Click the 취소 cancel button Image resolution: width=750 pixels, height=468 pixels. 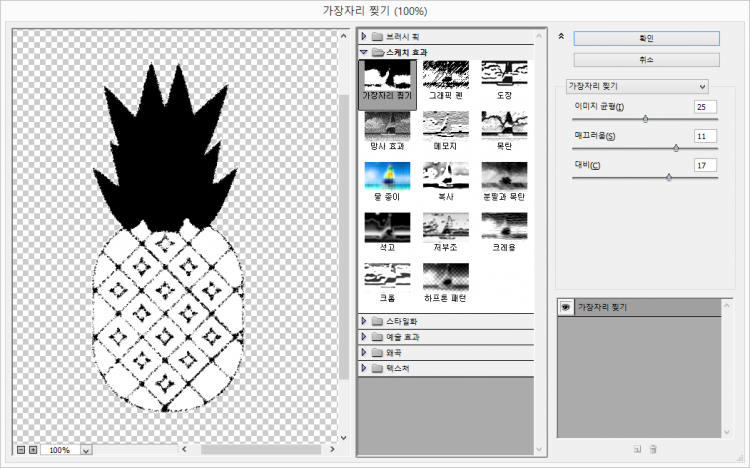coord(646,60)
